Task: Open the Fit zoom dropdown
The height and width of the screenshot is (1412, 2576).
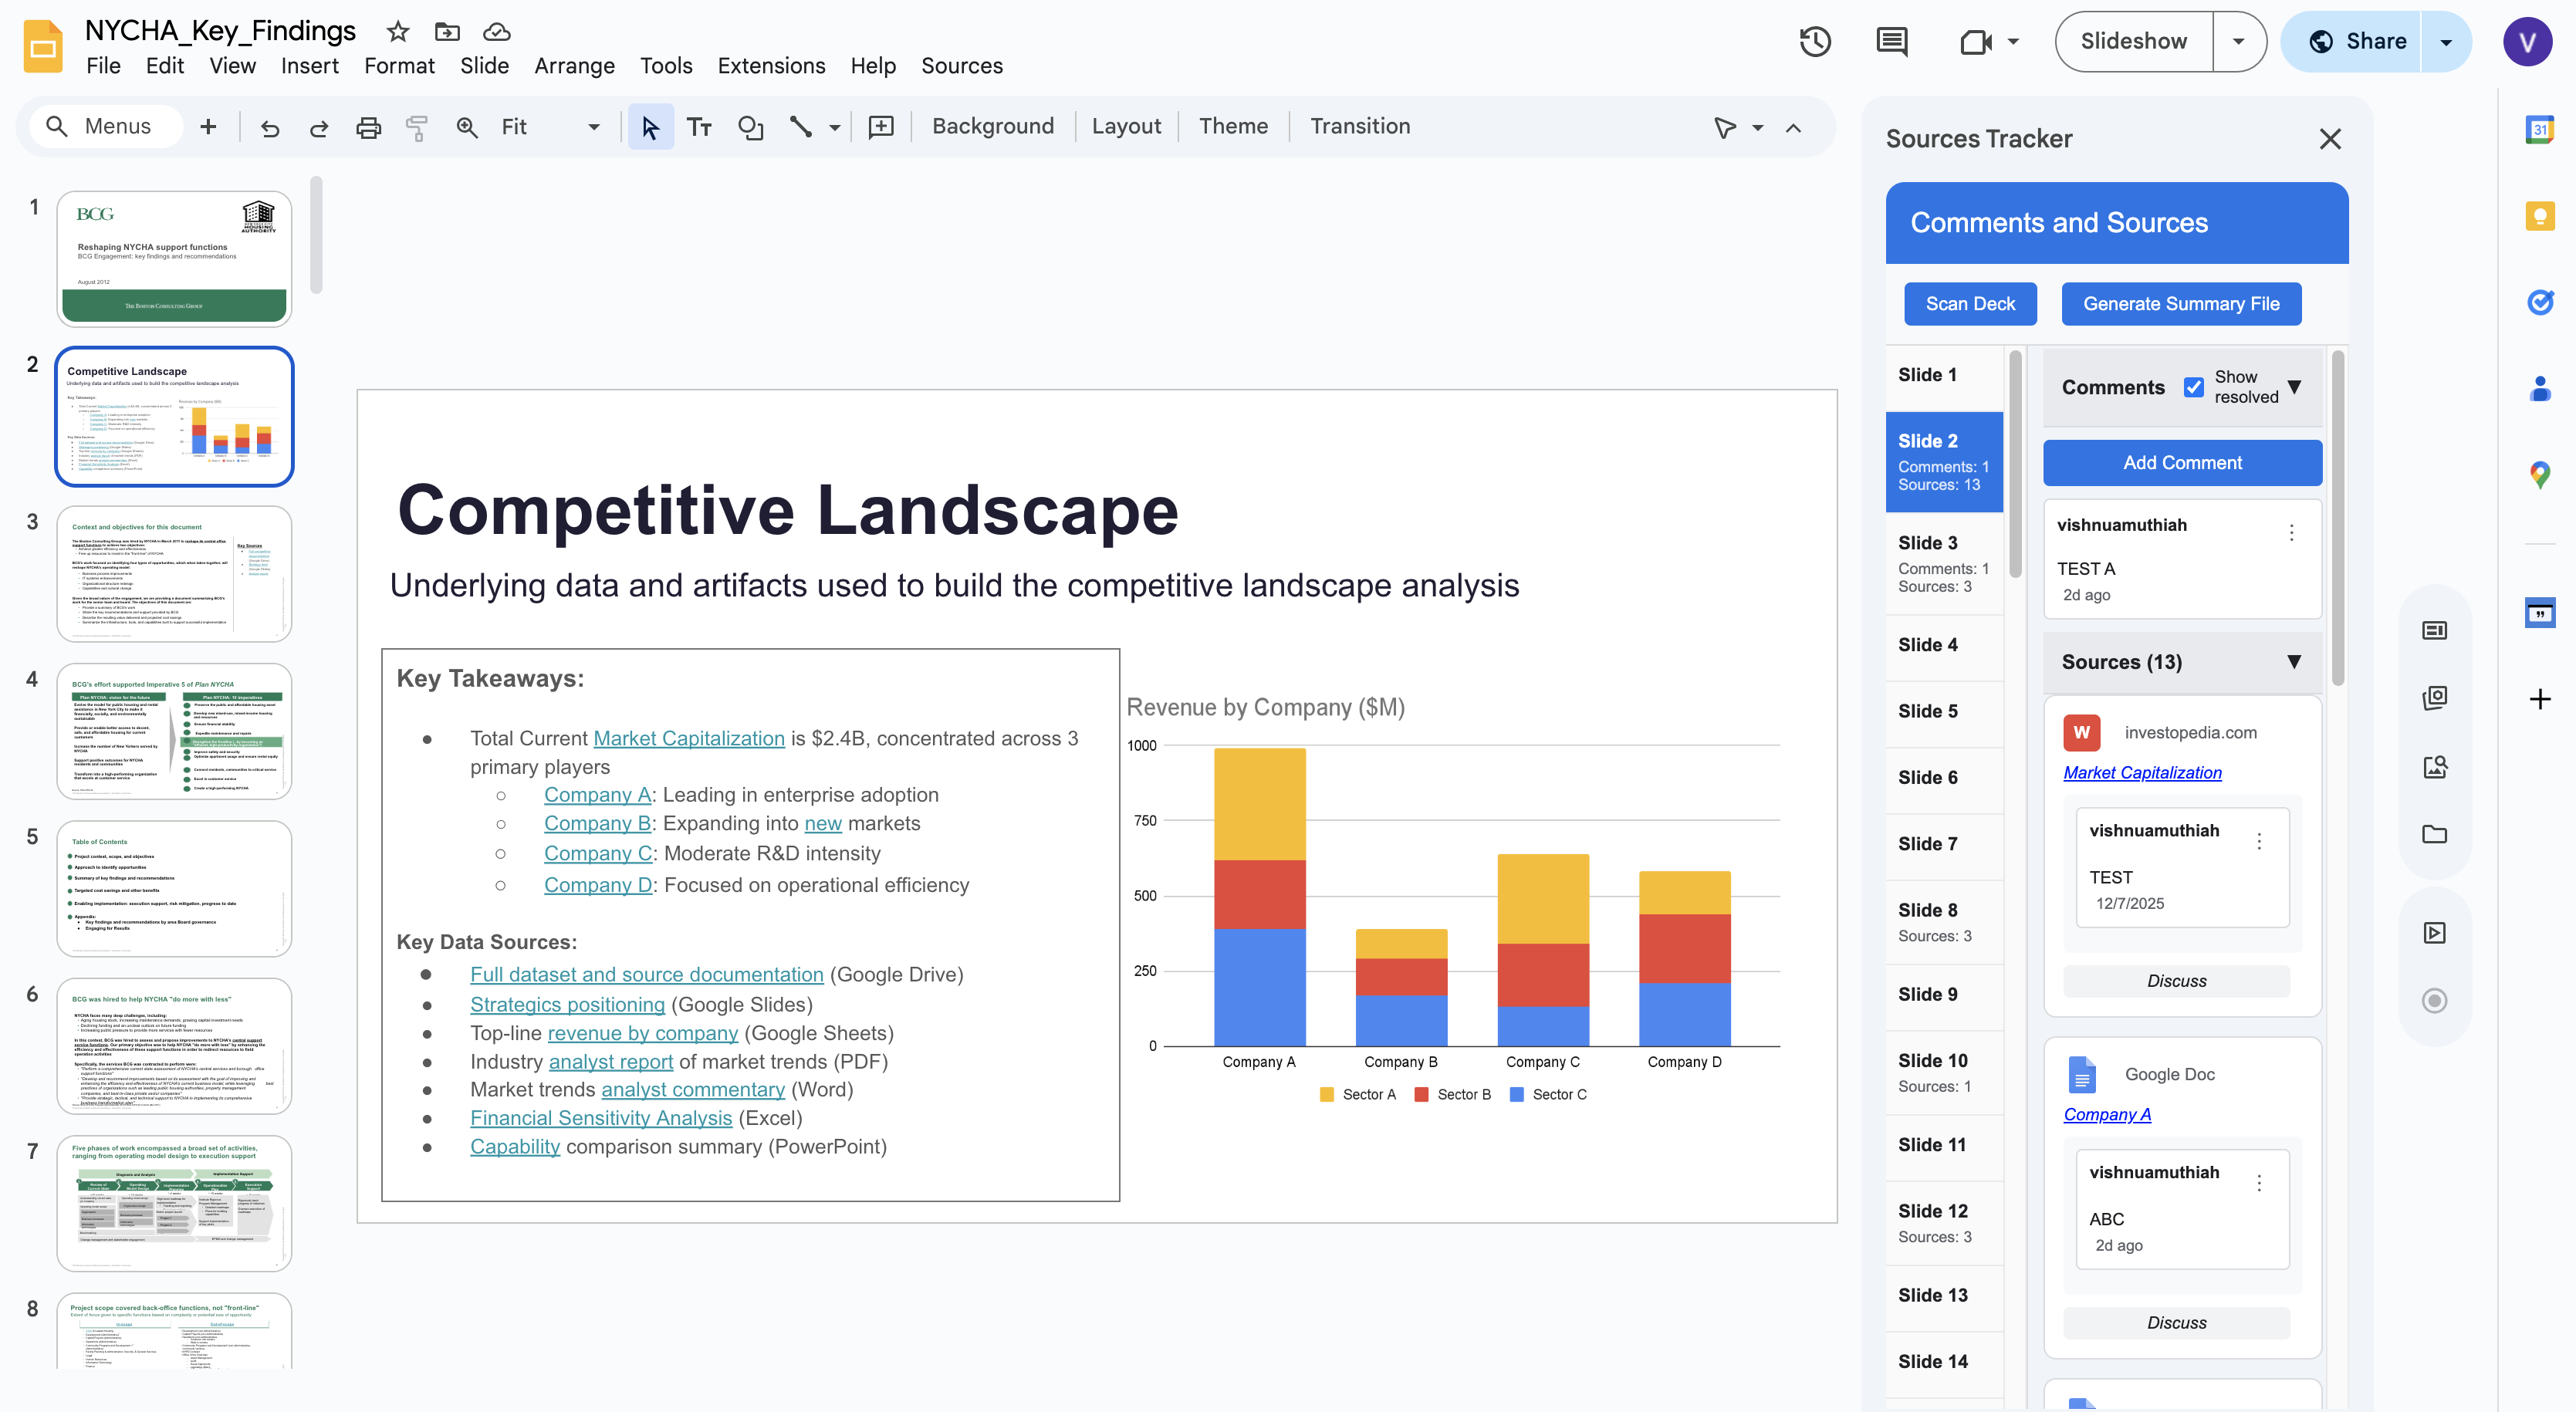Action: [x=593, y=127]
